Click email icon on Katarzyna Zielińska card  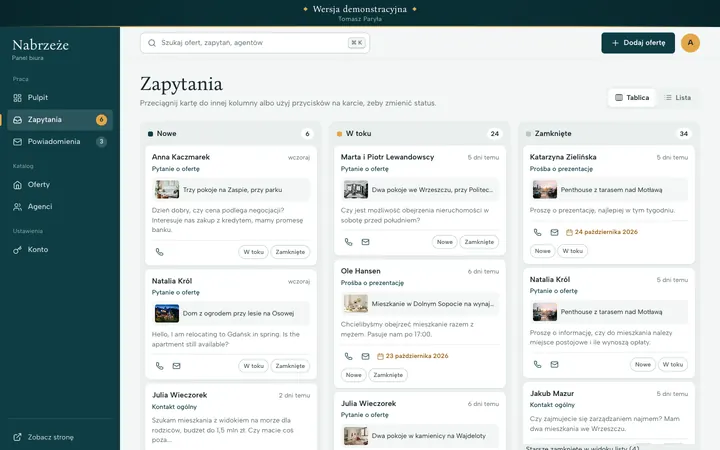(x=555, y=232)
